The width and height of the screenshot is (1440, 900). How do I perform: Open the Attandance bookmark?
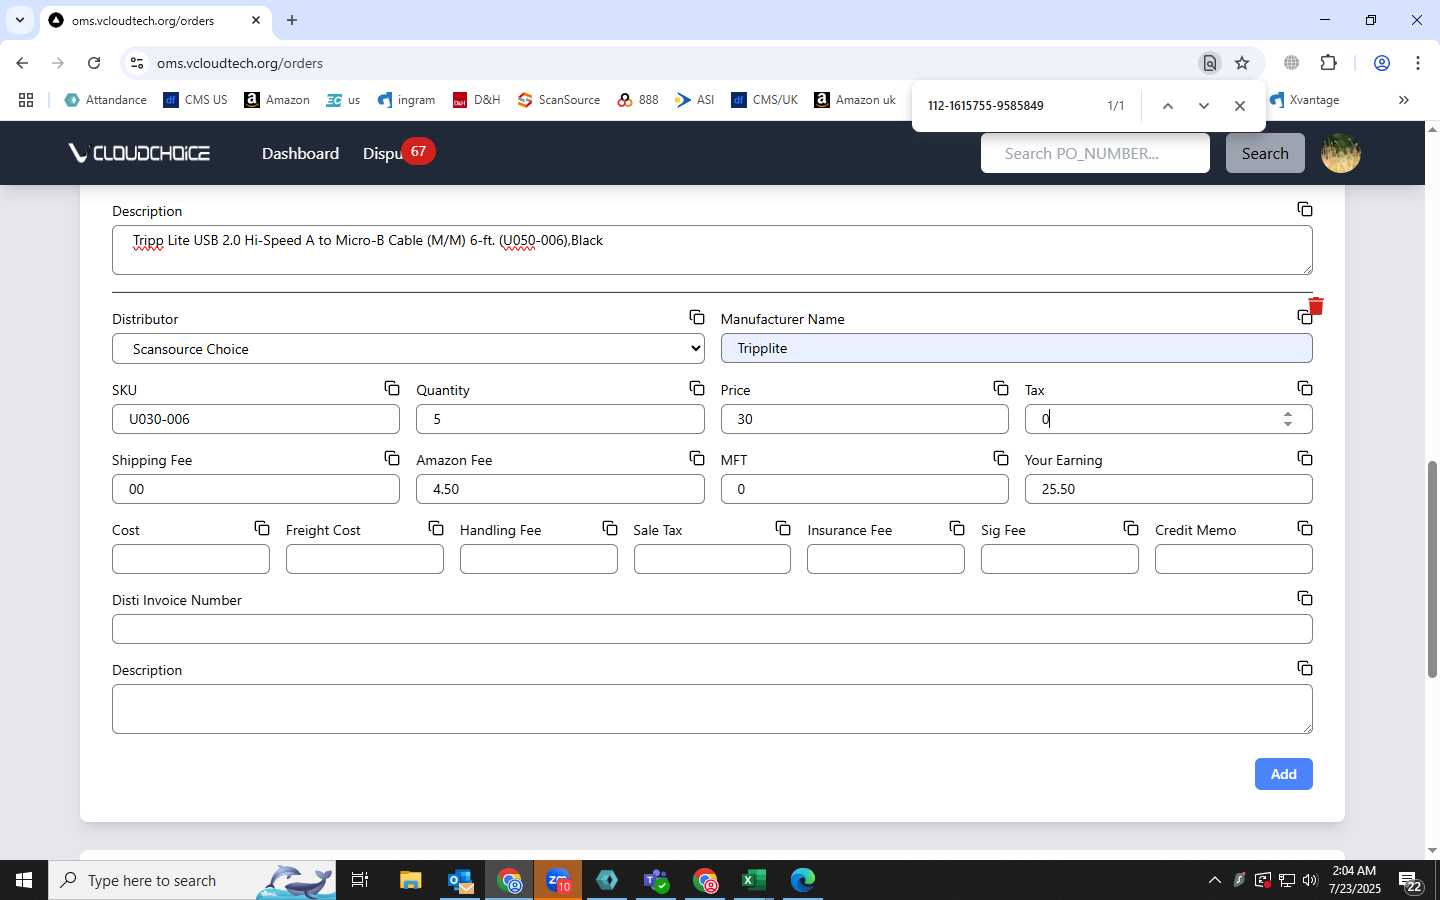pyautogui.click(x=105, y=100)
